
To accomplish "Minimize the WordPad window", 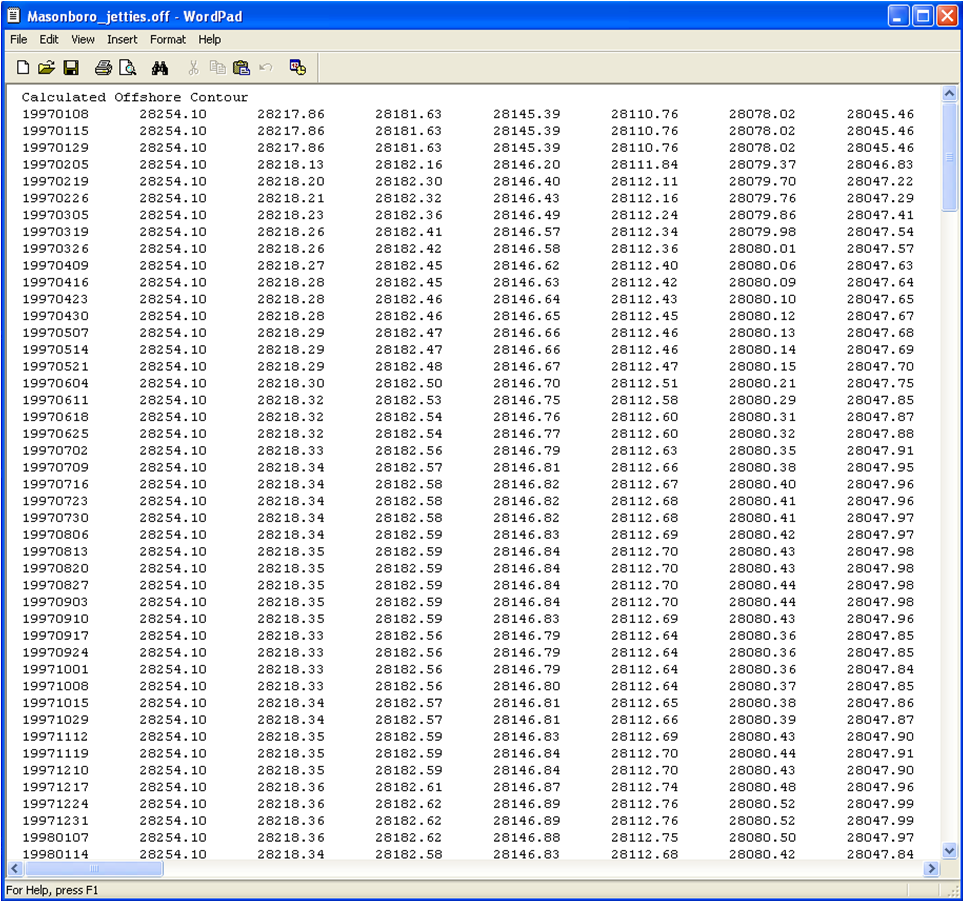I will pos(898,16).
